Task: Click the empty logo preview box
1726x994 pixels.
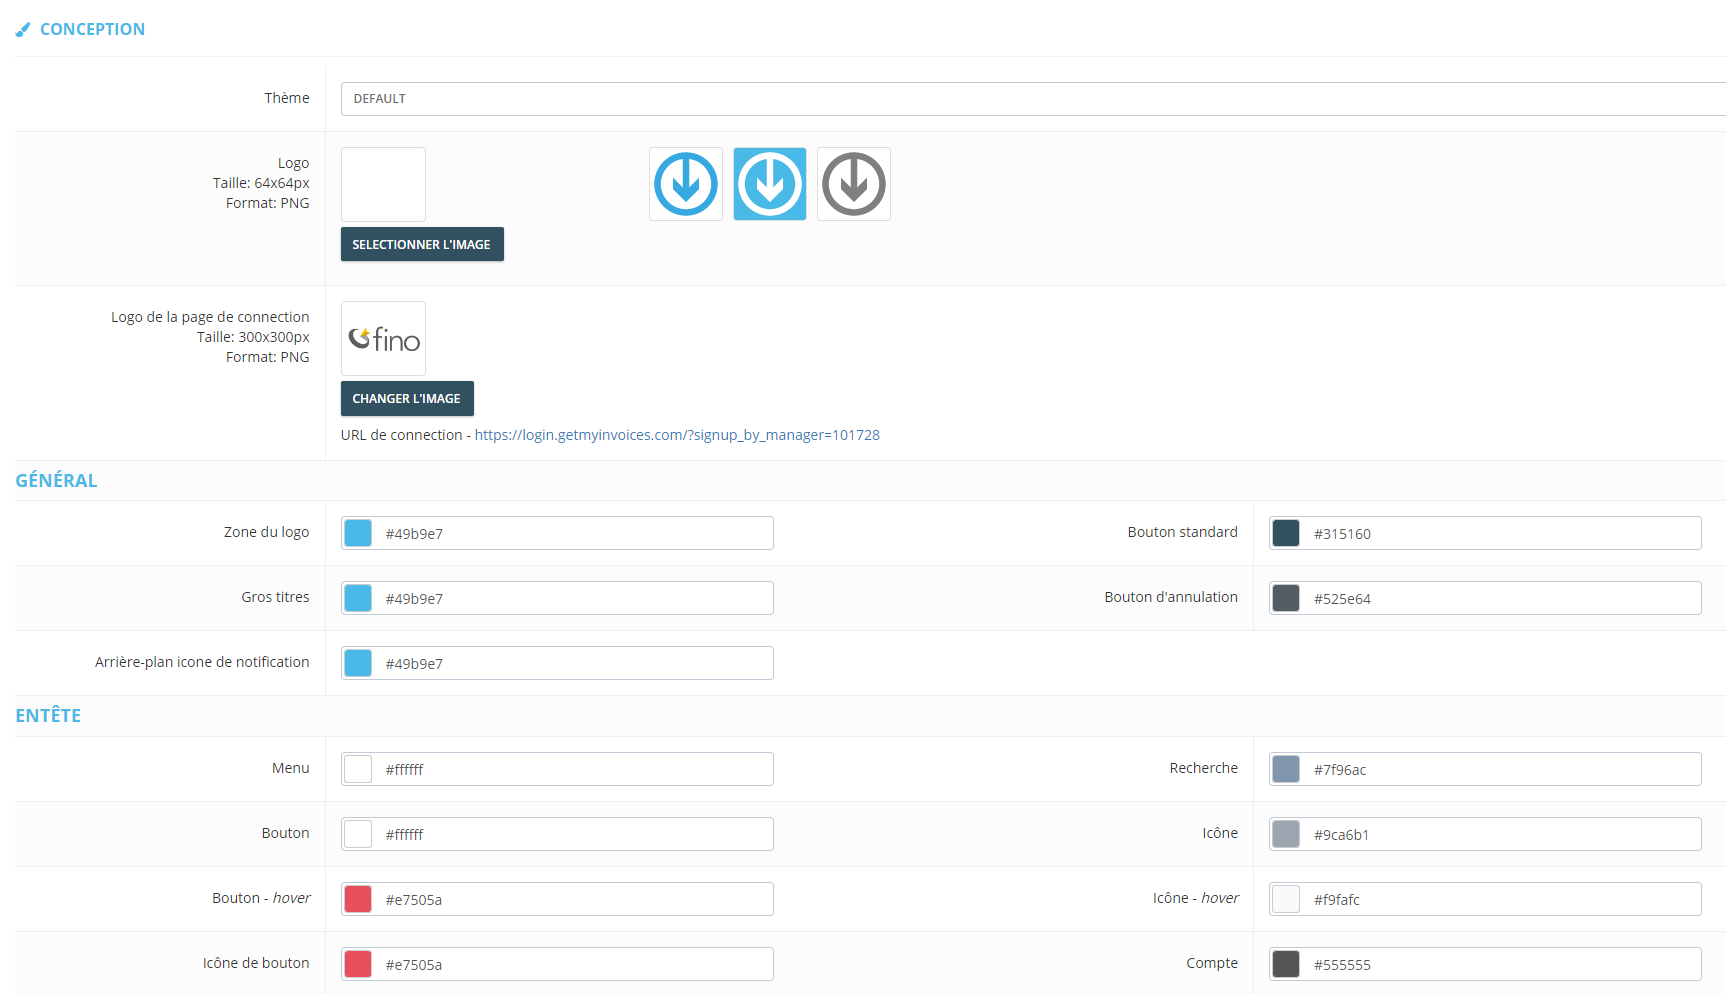Action: point(383,185)
